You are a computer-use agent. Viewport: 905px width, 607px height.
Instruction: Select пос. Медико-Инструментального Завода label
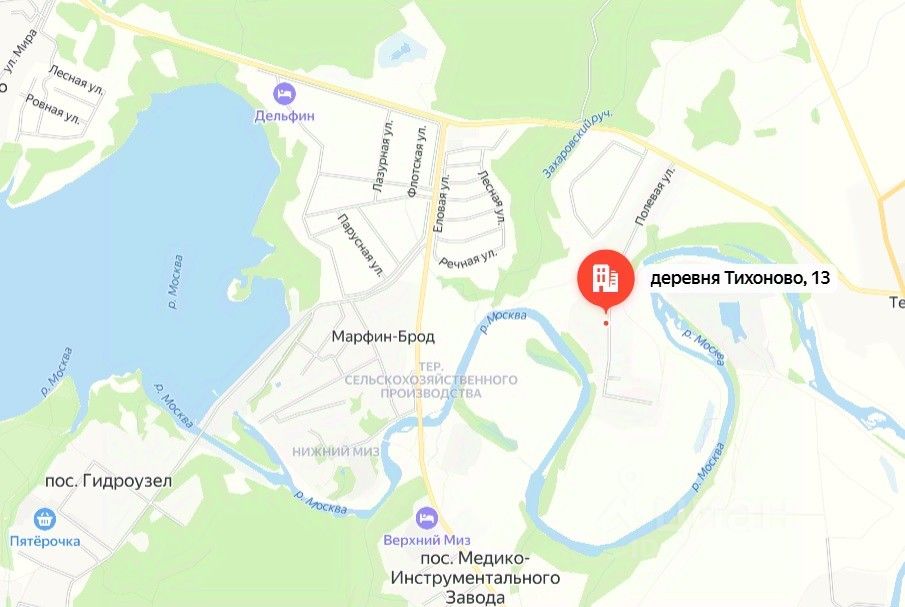(x=475, y=578)
